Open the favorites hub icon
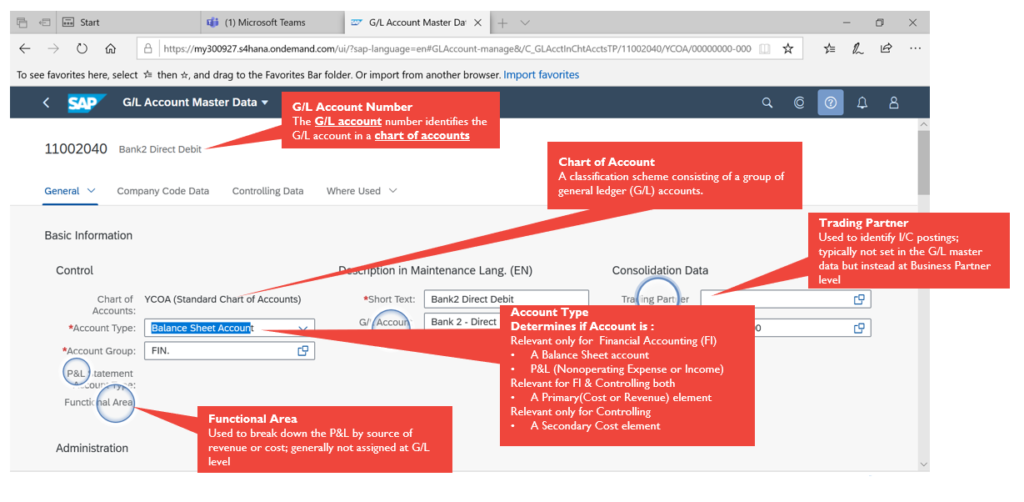The height and width of the screenshot is (502, 1024). click(x=830, y=48)
